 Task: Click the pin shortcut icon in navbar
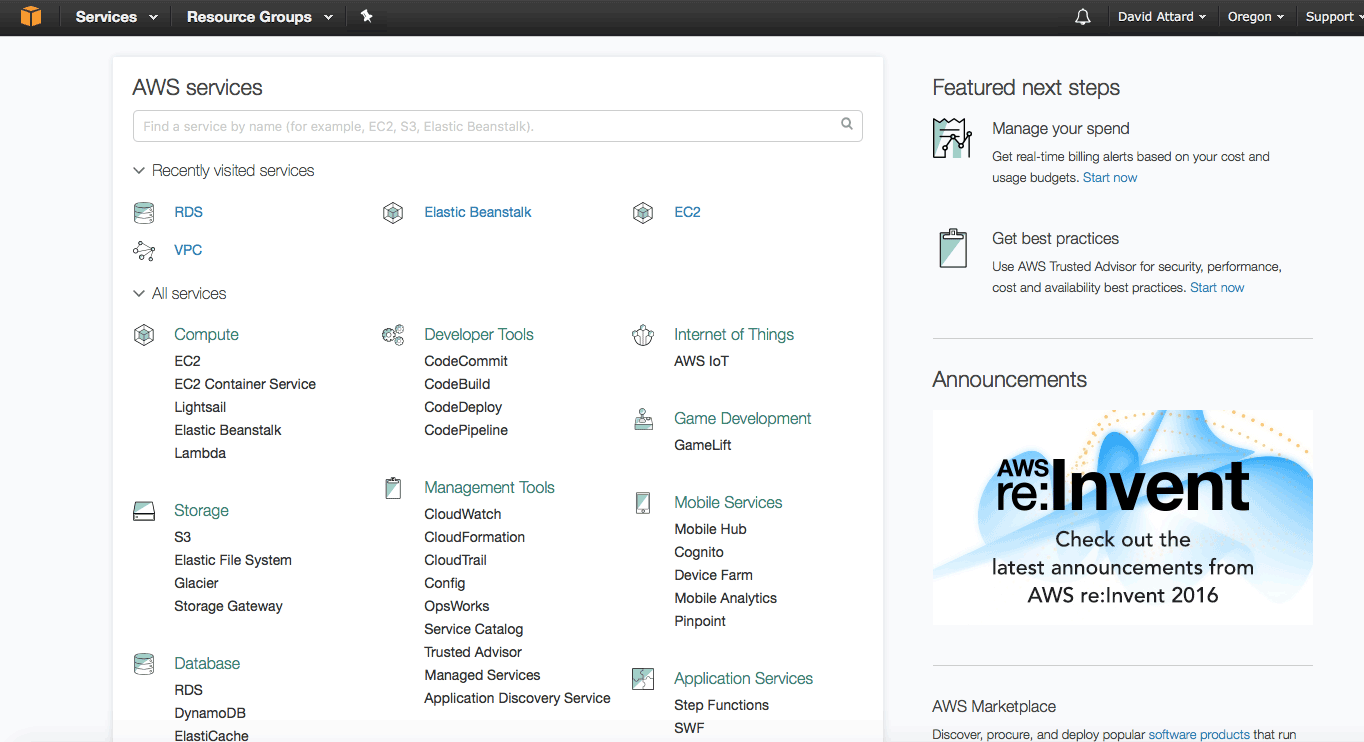pos(366,16)
